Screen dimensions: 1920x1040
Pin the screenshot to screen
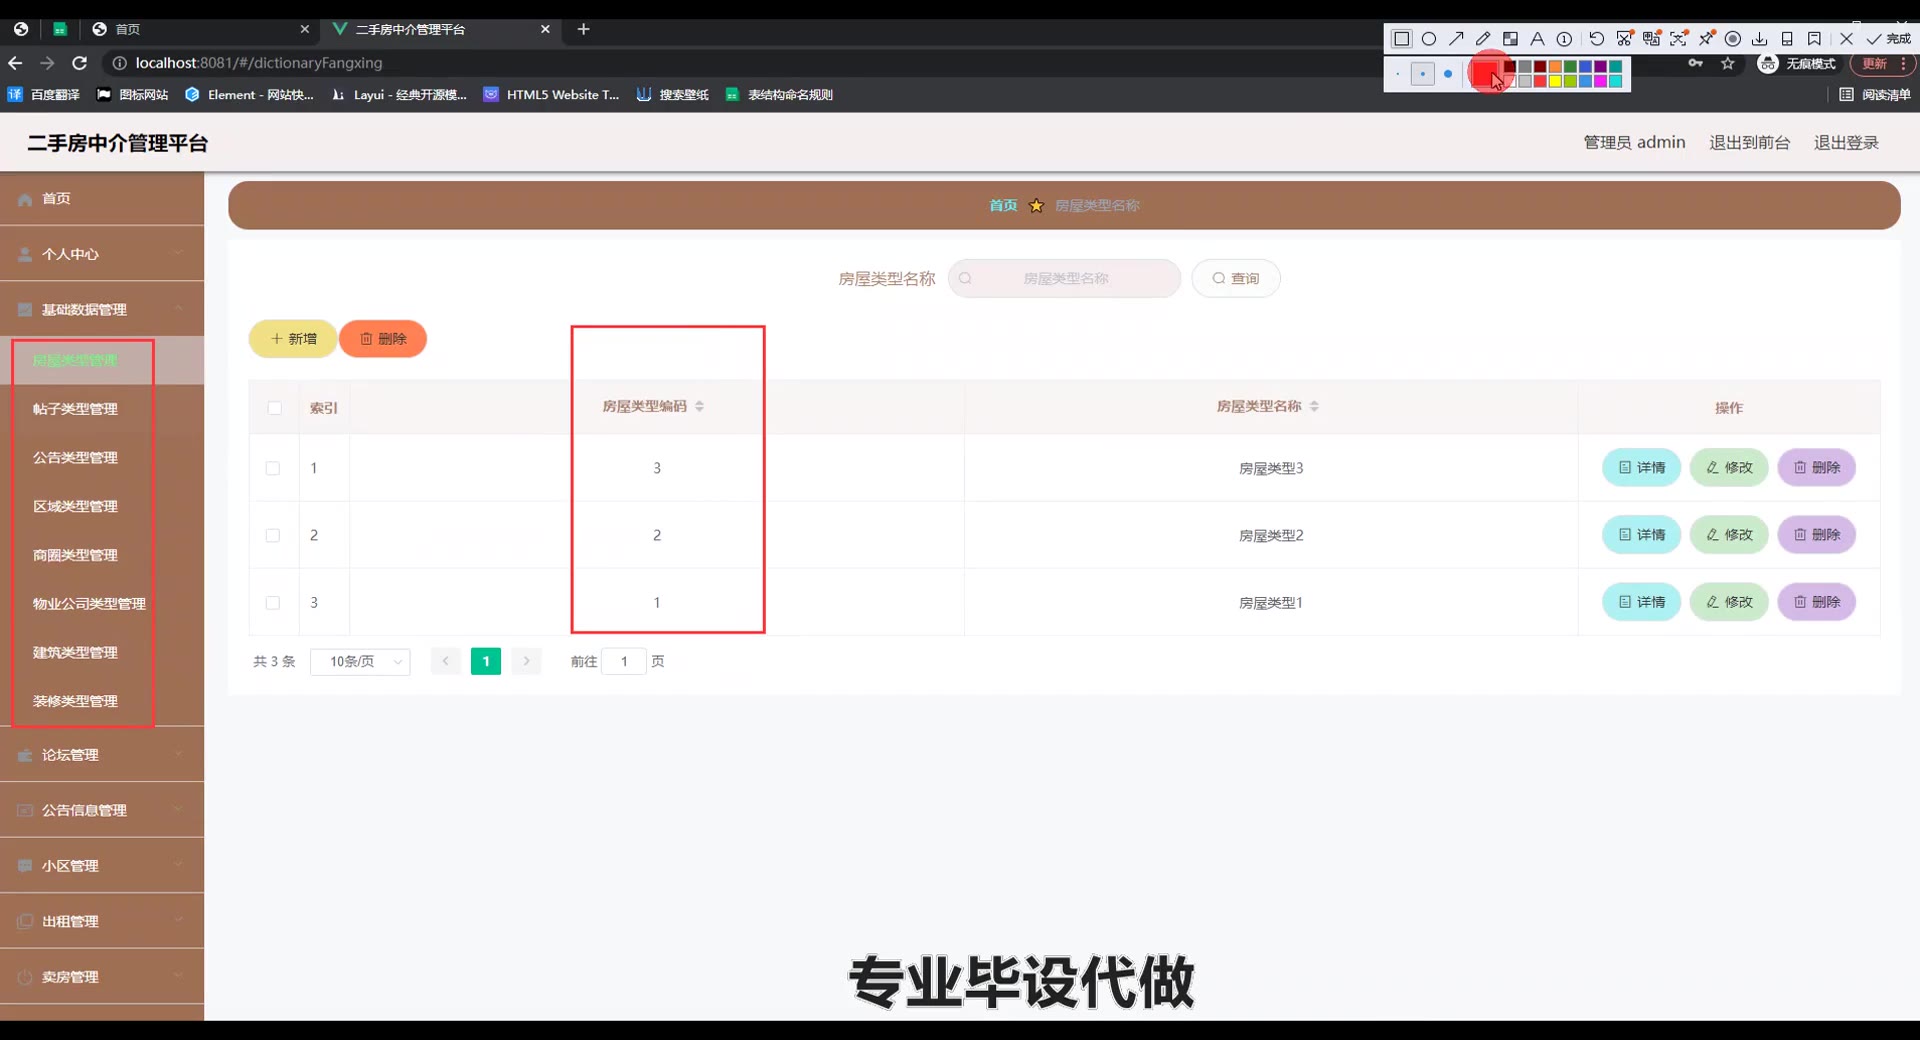coord(1706,39)
